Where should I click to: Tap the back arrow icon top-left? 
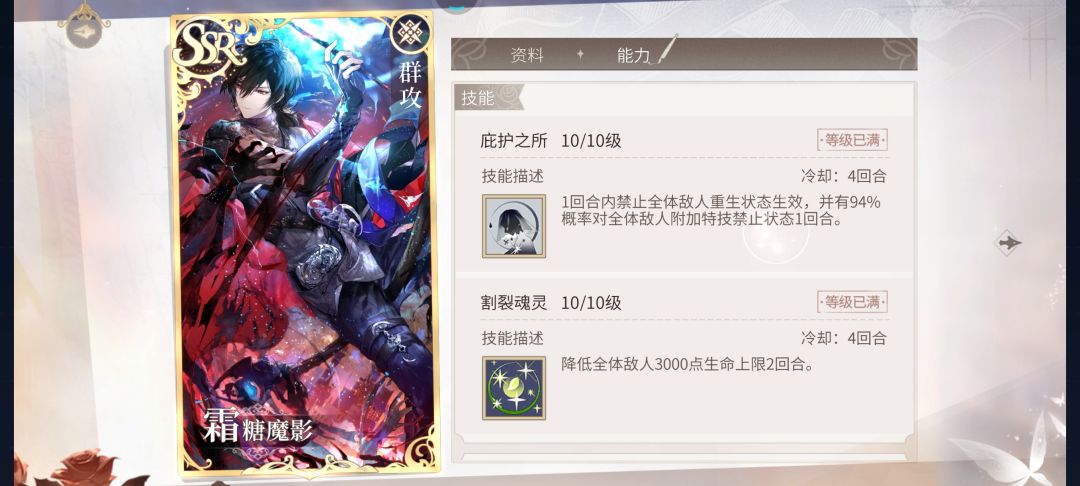click(85, 32)
